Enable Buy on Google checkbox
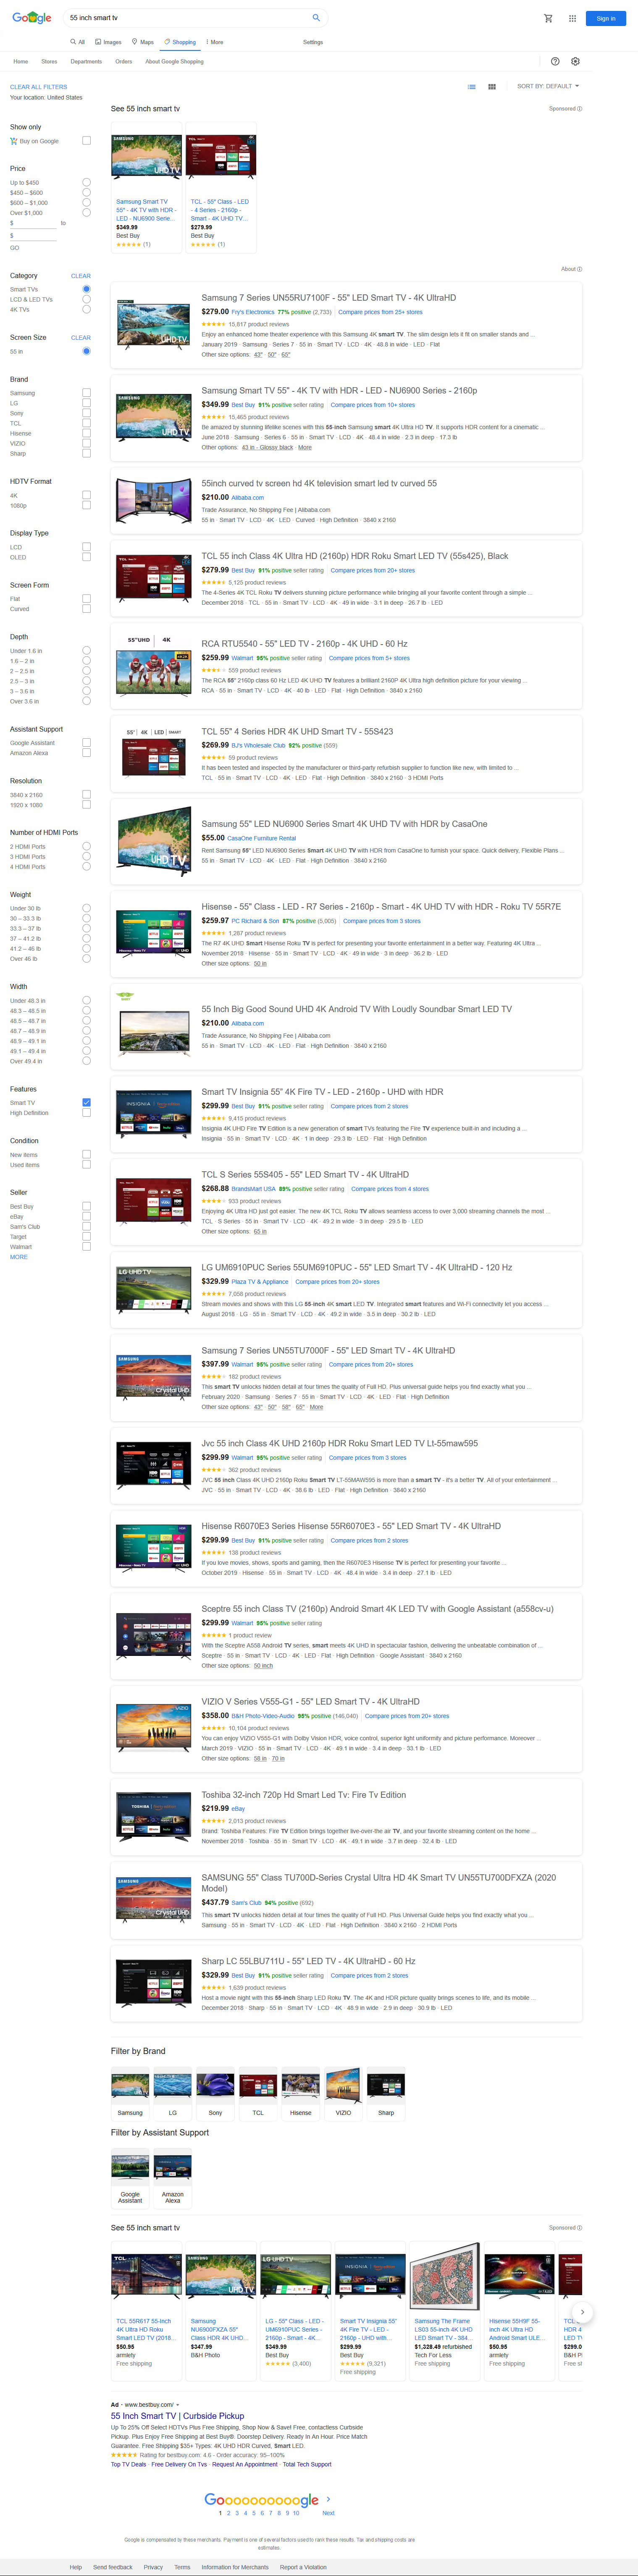 [86, 141]
